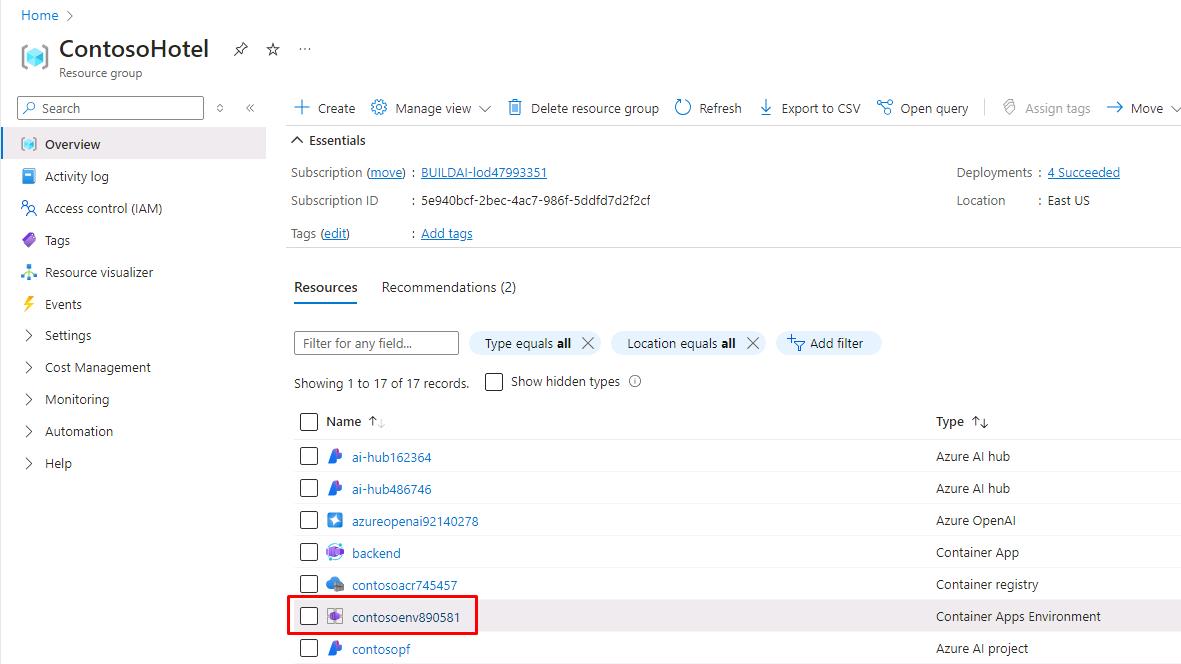Screen dimensions: 1181x664
Task: Switch to the Resources tab
Action: coord(325,288)
